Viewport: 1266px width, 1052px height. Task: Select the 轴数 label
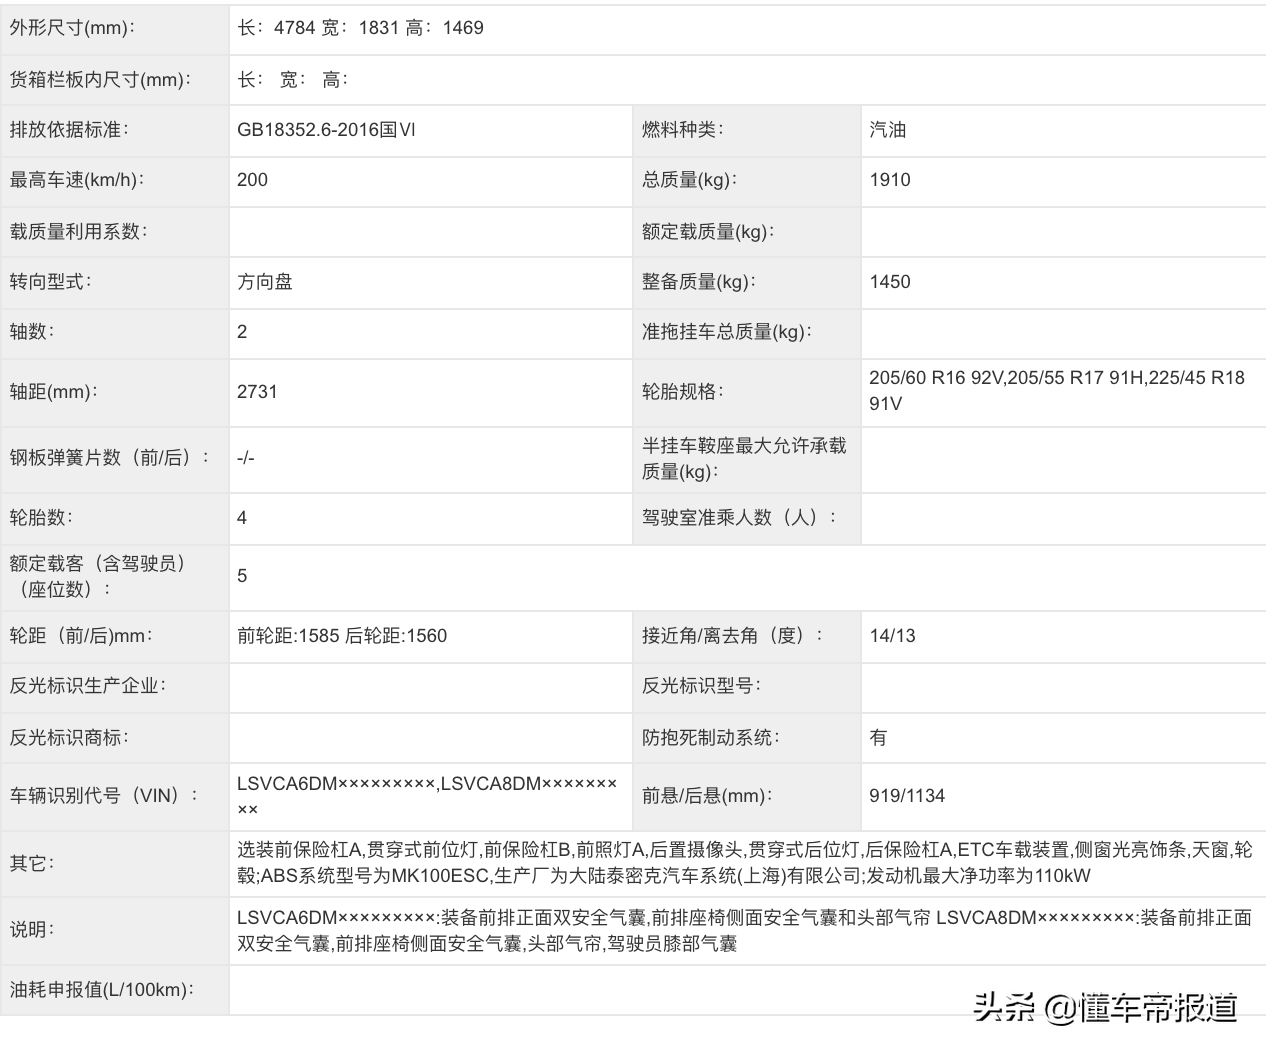32,332
